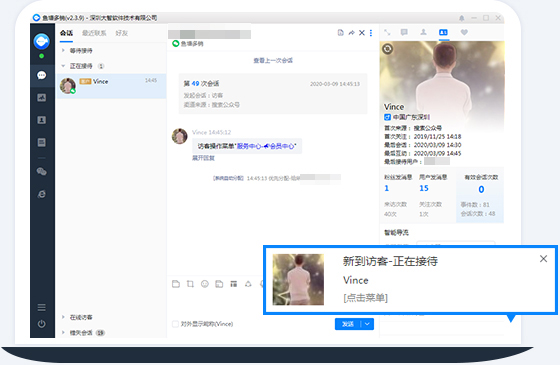Screen dimensions: 560x365
Task: Click the crop screenshot icon in the message toolbar
Action: pos(190,284)
